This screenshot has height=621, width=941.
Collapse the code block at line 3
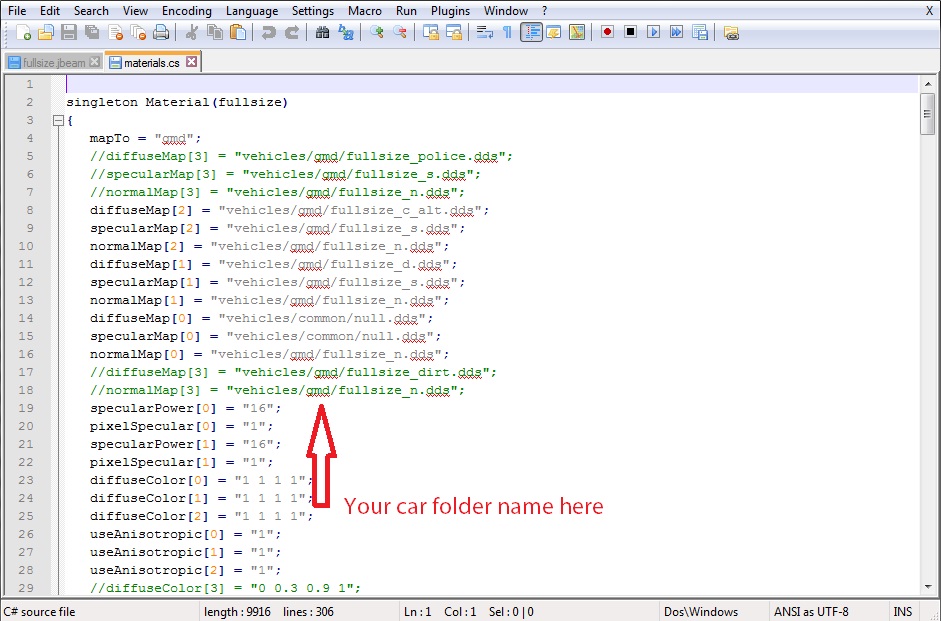pos(58,121)
